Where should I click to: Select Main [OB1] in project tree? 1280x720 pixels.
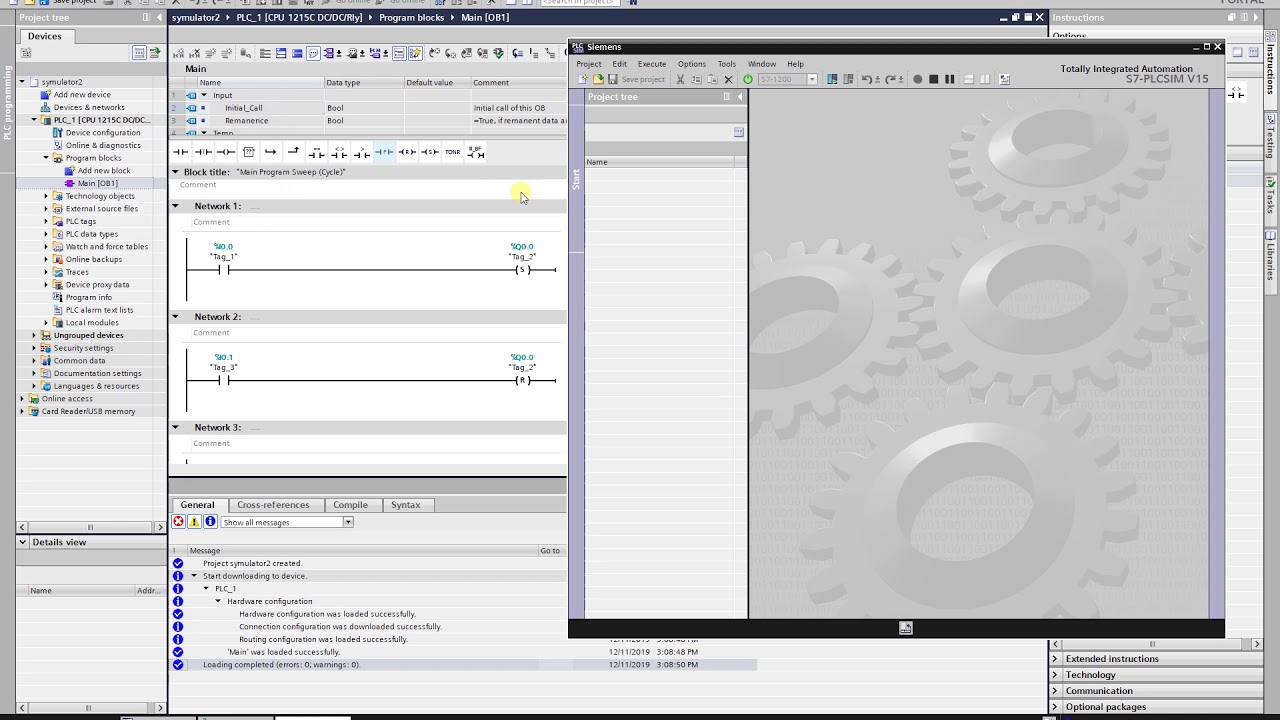pyautogui.click(x=97, y=183)
